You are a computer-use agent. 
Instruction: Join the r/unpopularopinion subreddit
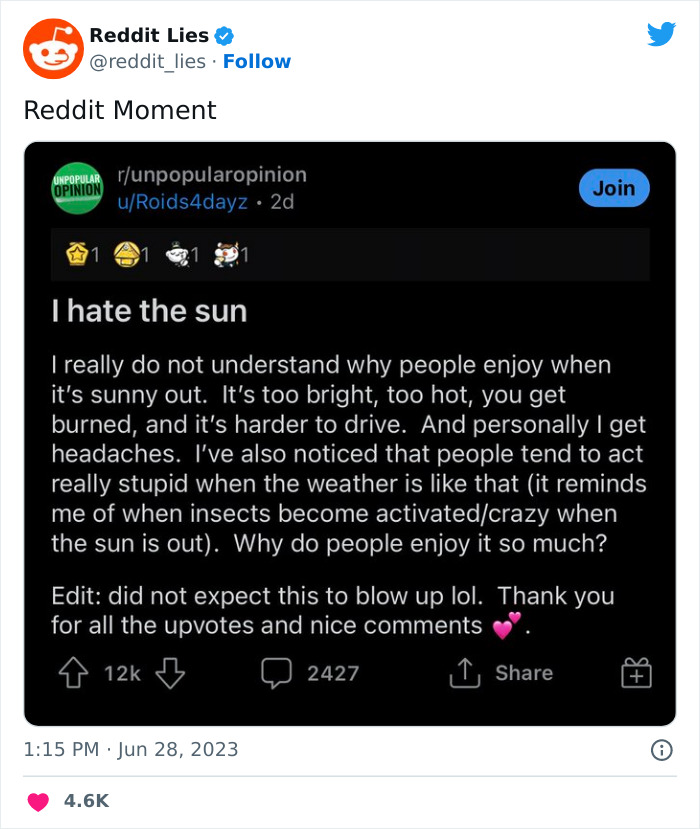tap(614, 188)
